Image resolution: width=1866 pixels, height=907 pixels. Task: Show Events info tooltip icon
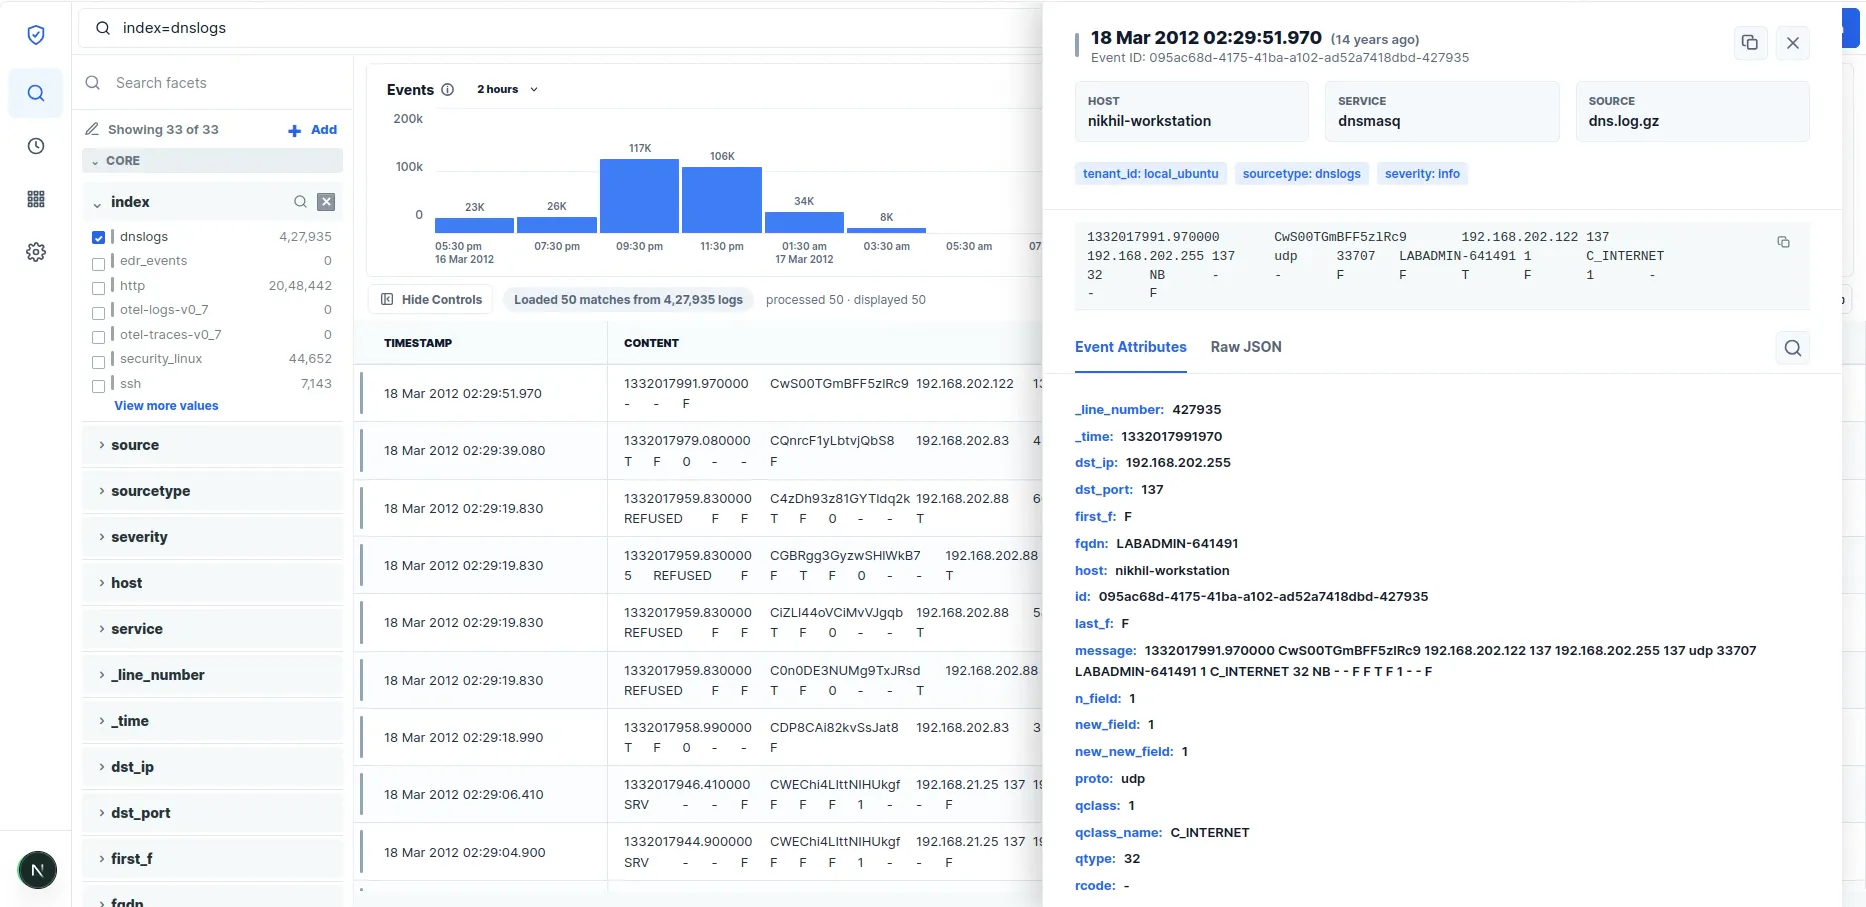coord(447,89)
